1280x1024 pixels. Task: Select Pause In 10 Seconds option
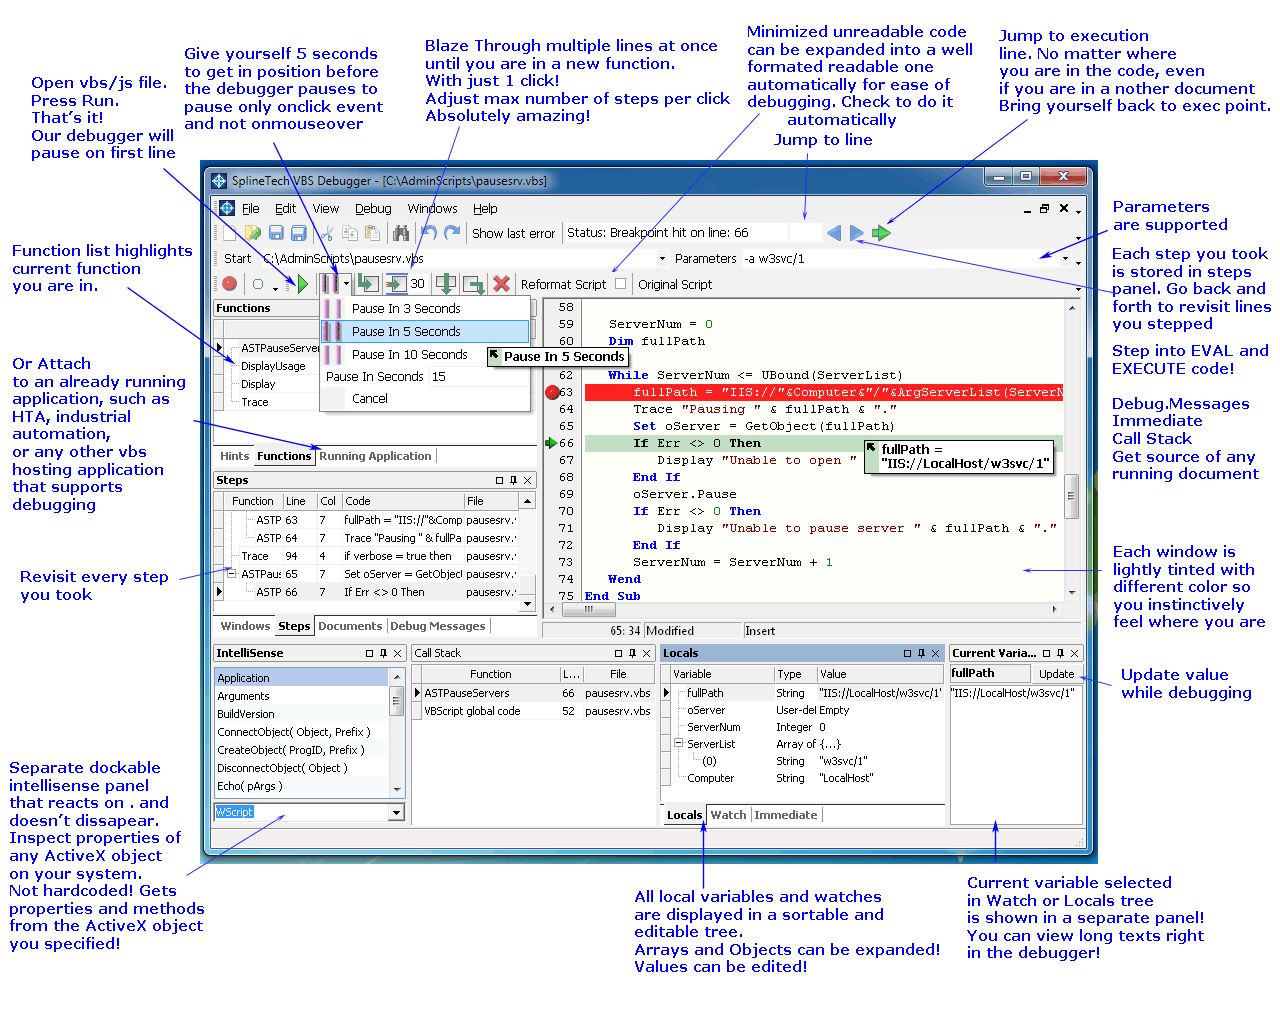(409, 354)
